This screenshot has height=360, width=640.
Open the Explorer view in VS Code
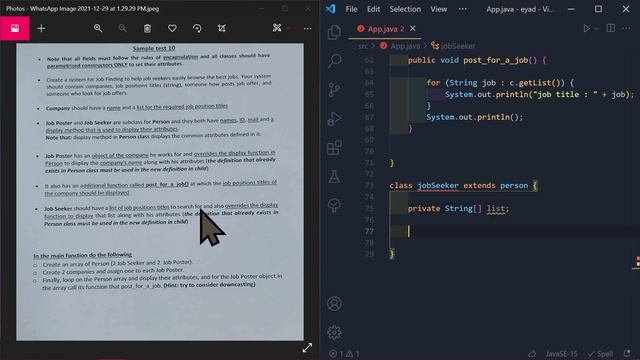click(334, 32)
